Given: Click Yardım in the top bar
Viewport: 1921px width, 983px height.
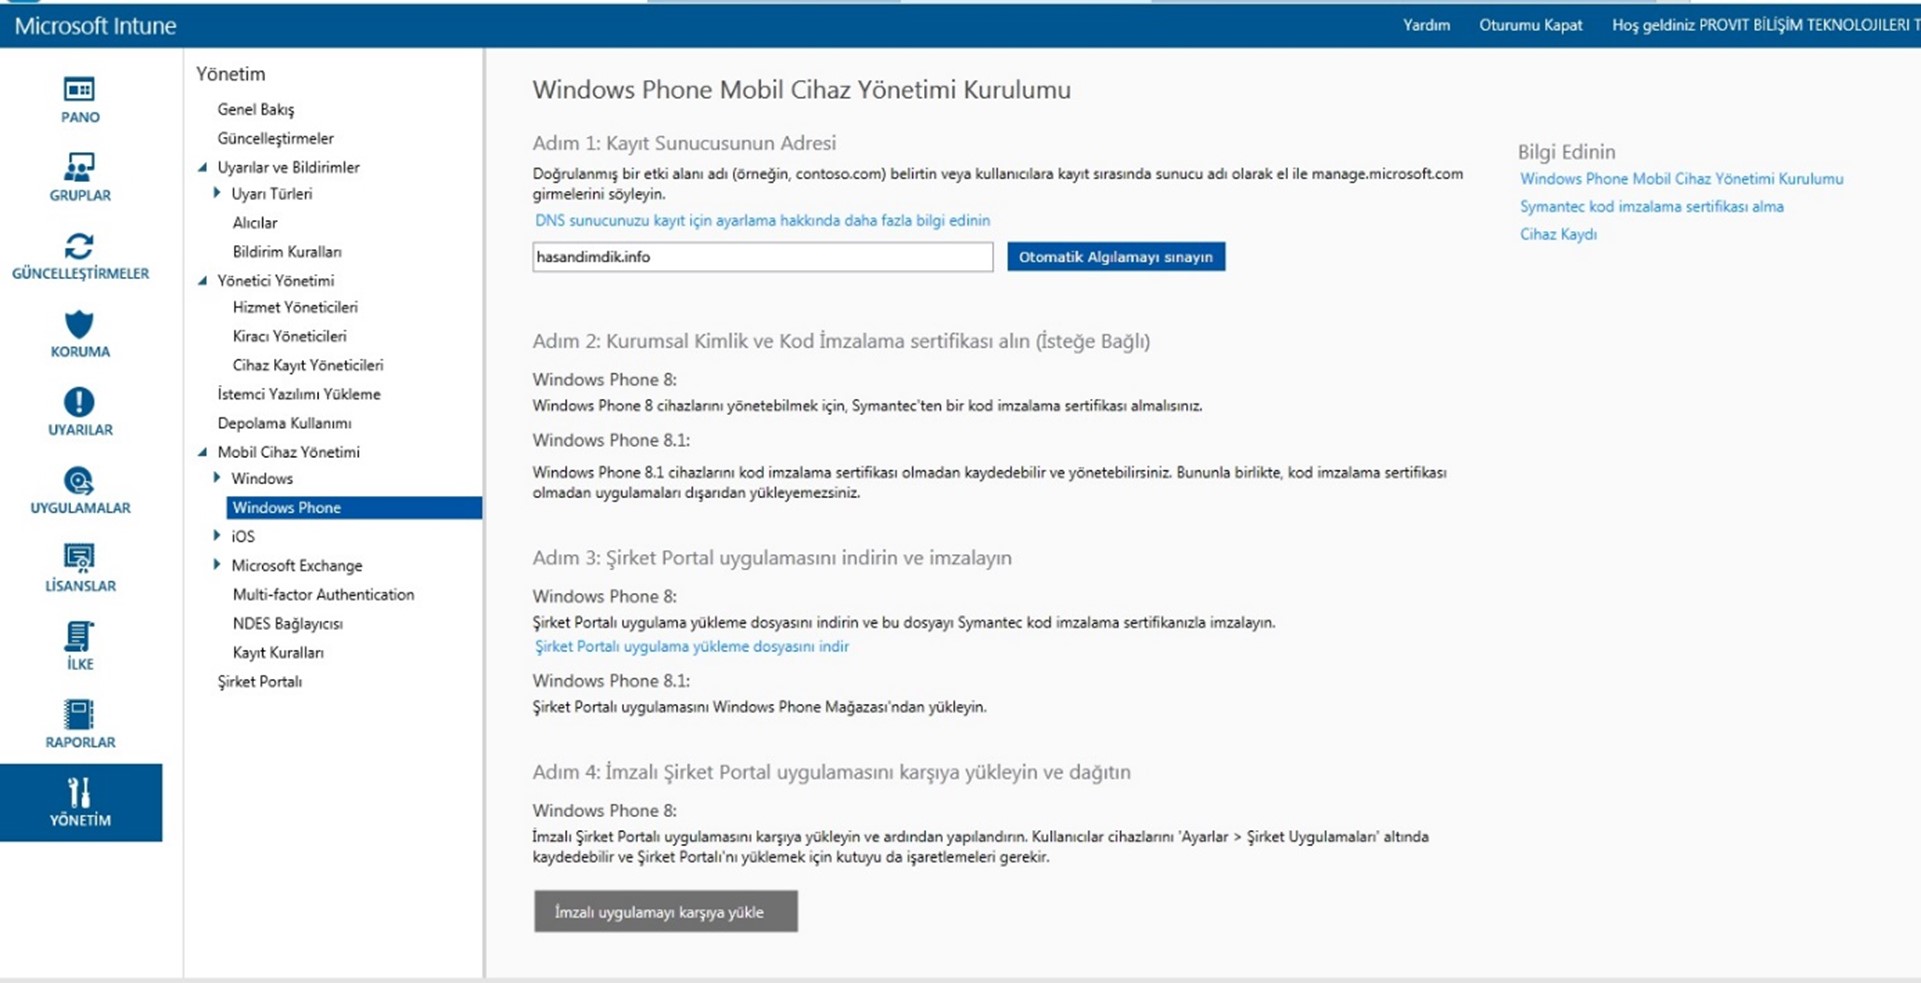Looking at the screenshot, I should point(1426,25).
